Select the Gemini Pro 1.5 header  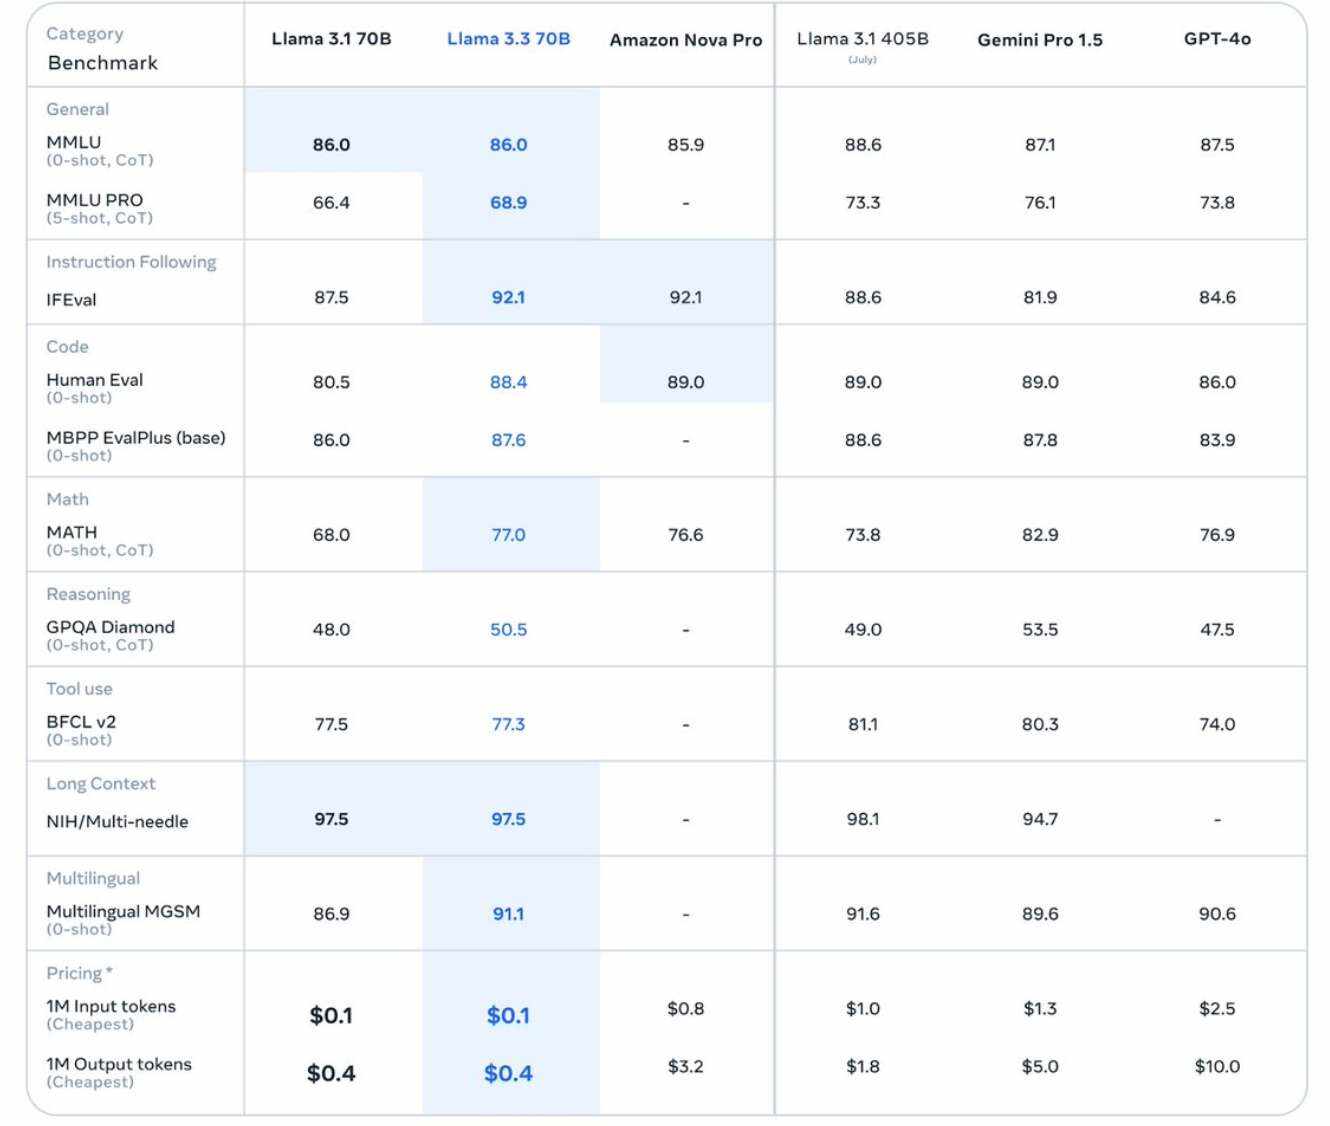pos(1039,40)
